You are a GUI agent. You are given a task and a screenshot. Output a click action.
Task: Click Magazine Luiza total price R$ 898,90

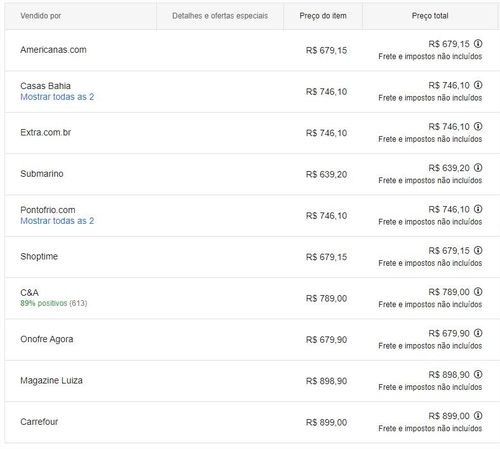[449, 375]
